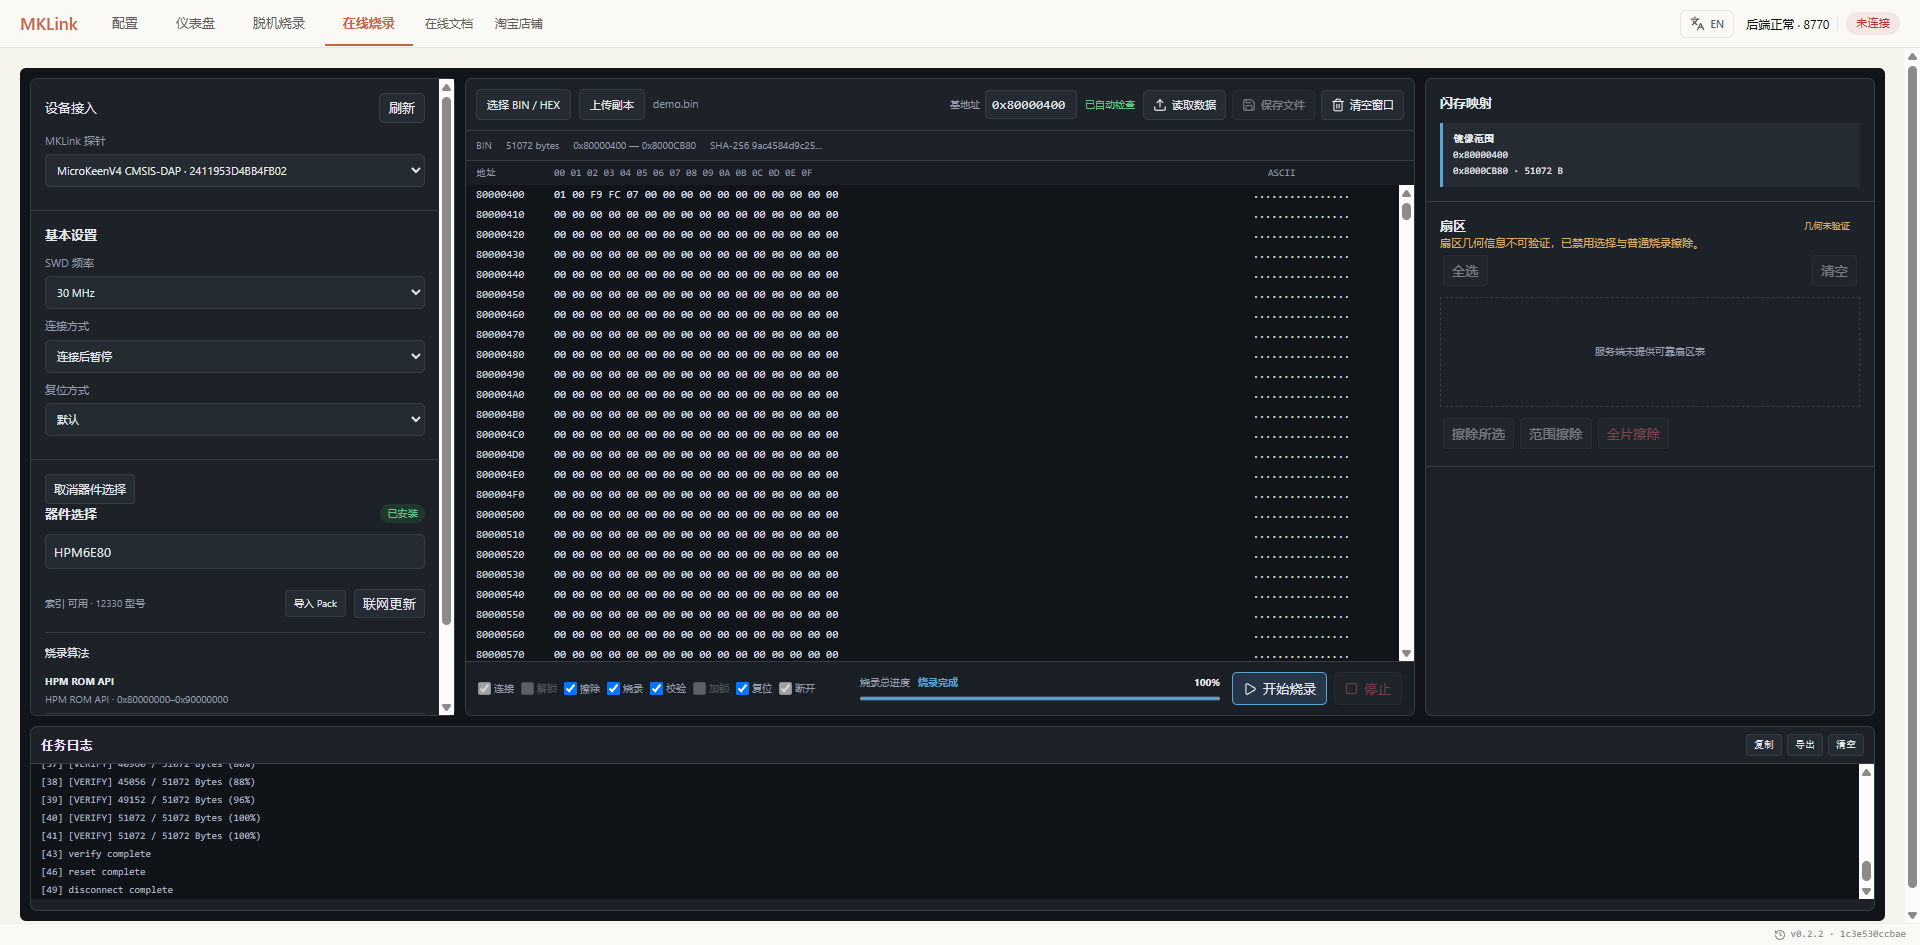1920x945 pixels.
Task: Click the task log scrollbar
Action: pos(1866,832)
